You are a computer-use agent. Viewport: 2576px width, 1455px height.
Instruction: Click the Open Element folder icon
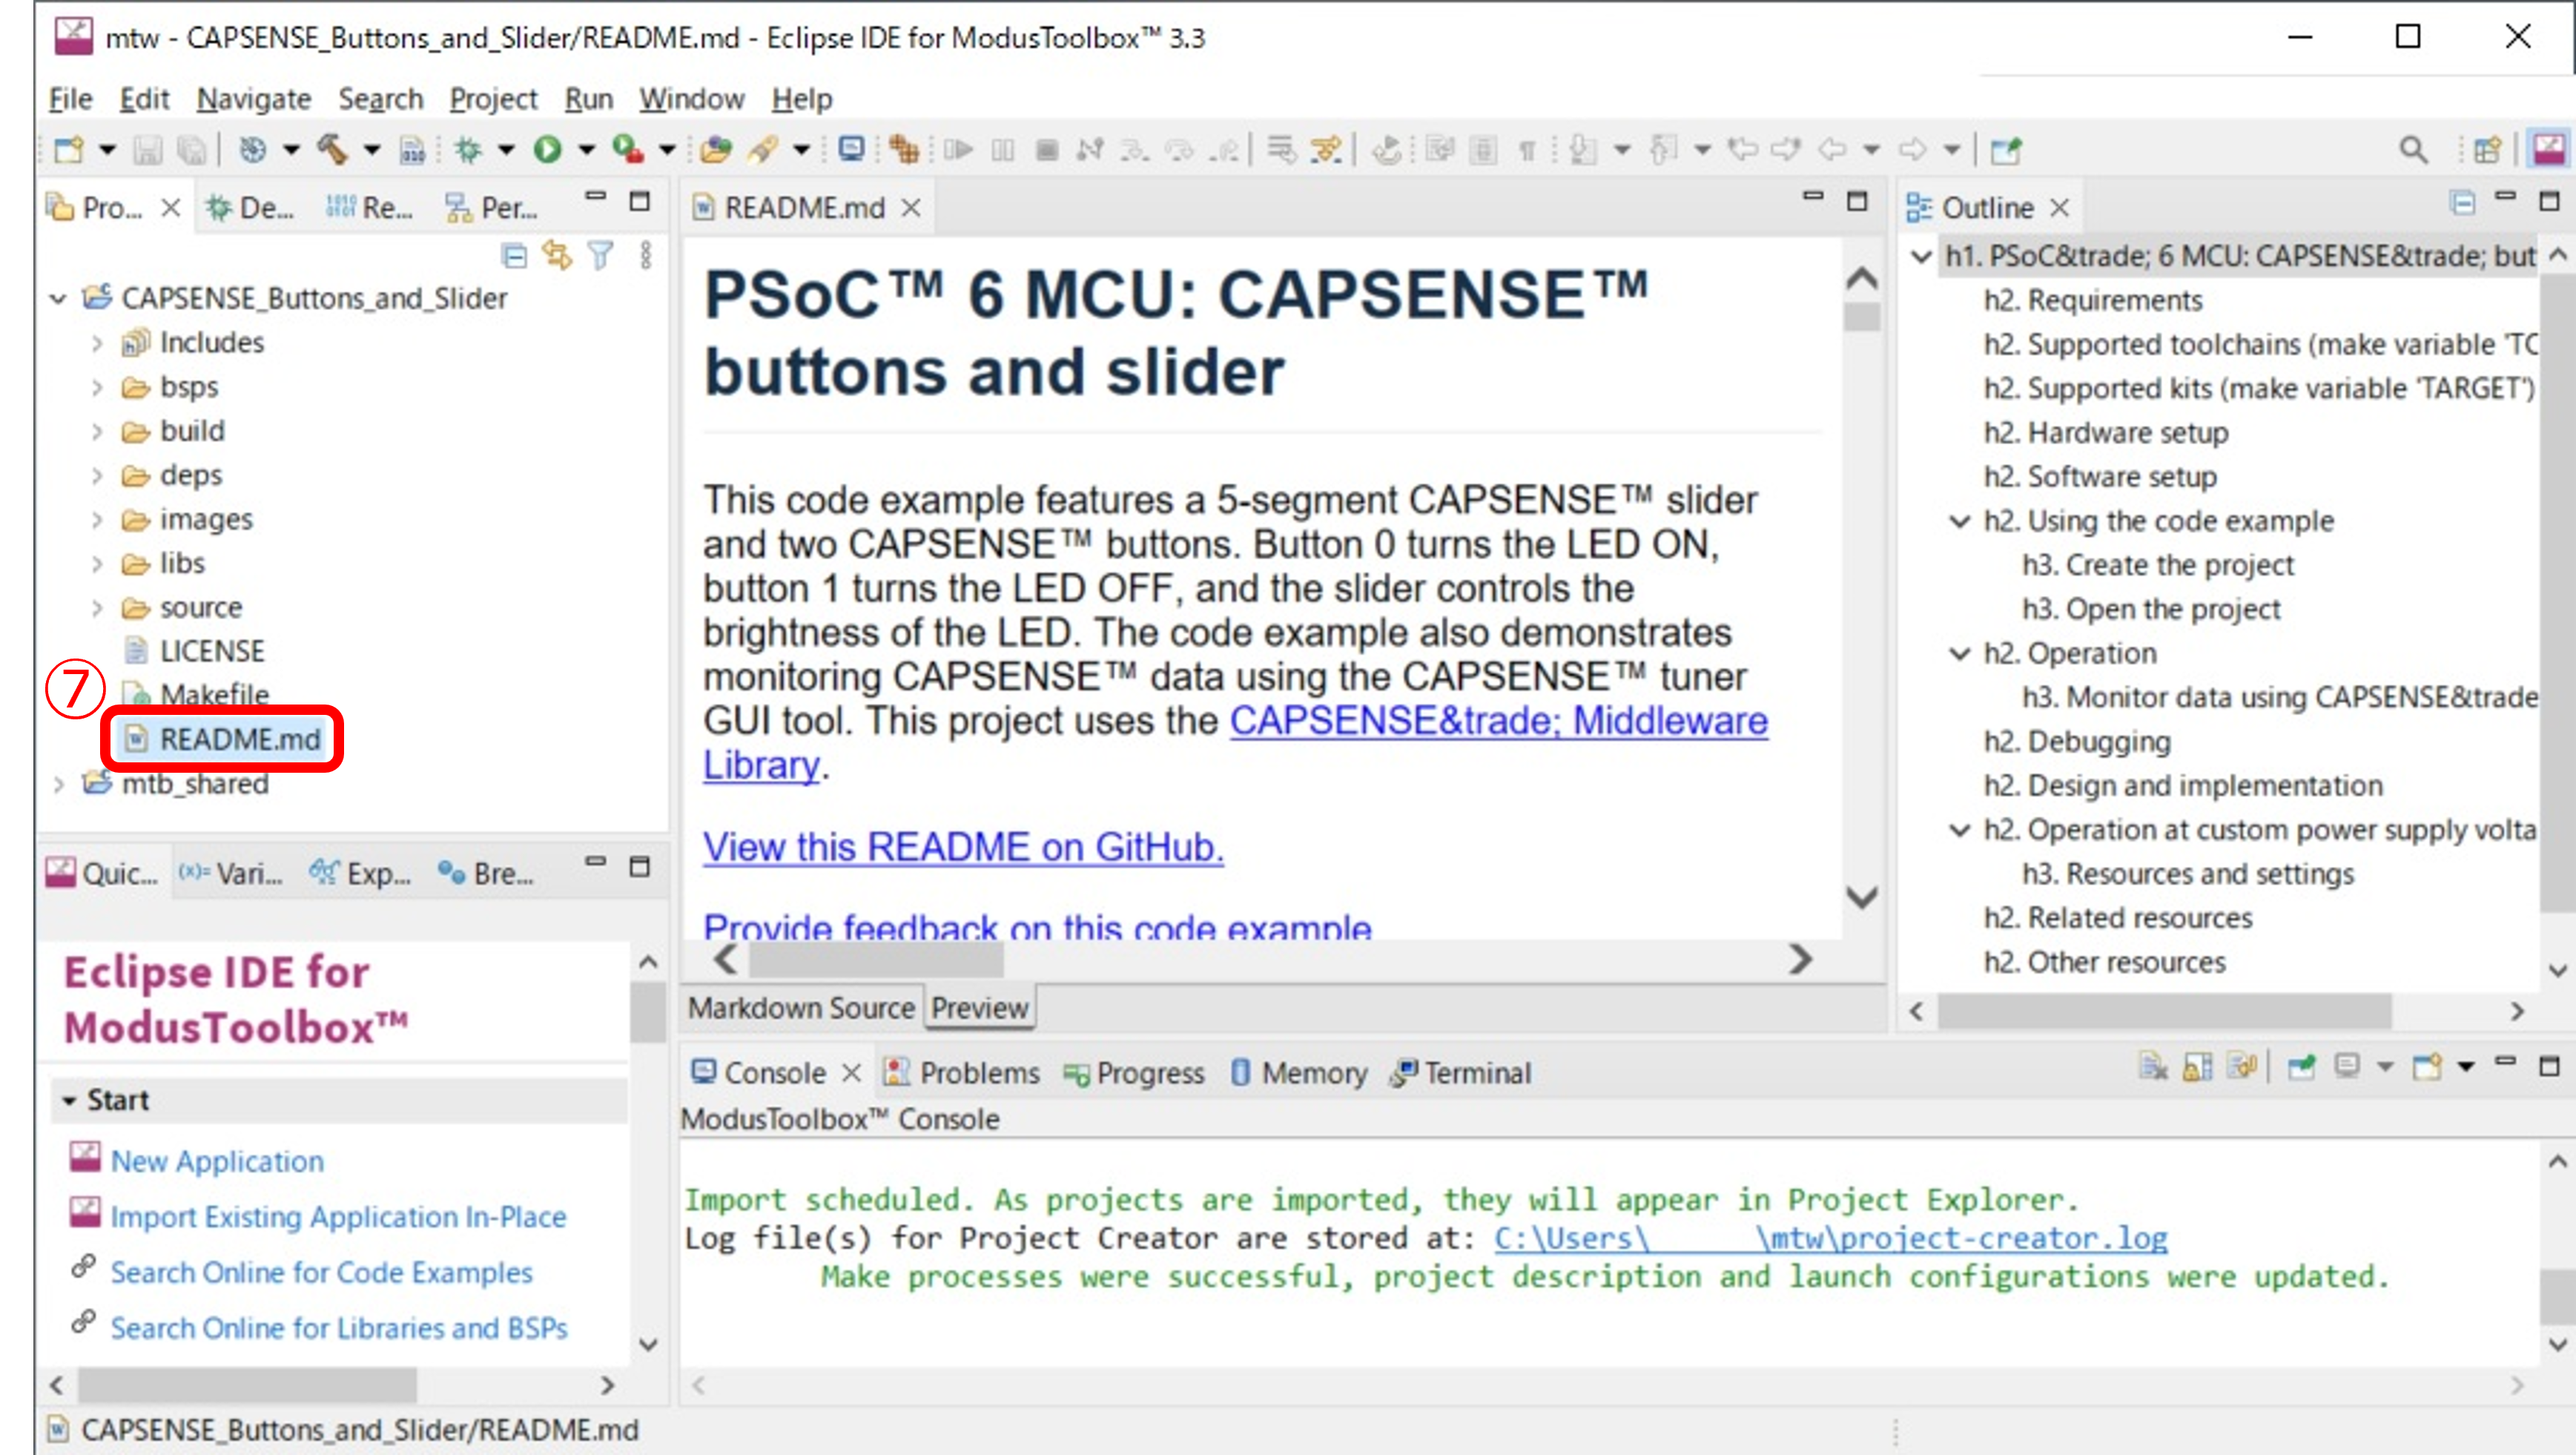(x=715, y=150)
